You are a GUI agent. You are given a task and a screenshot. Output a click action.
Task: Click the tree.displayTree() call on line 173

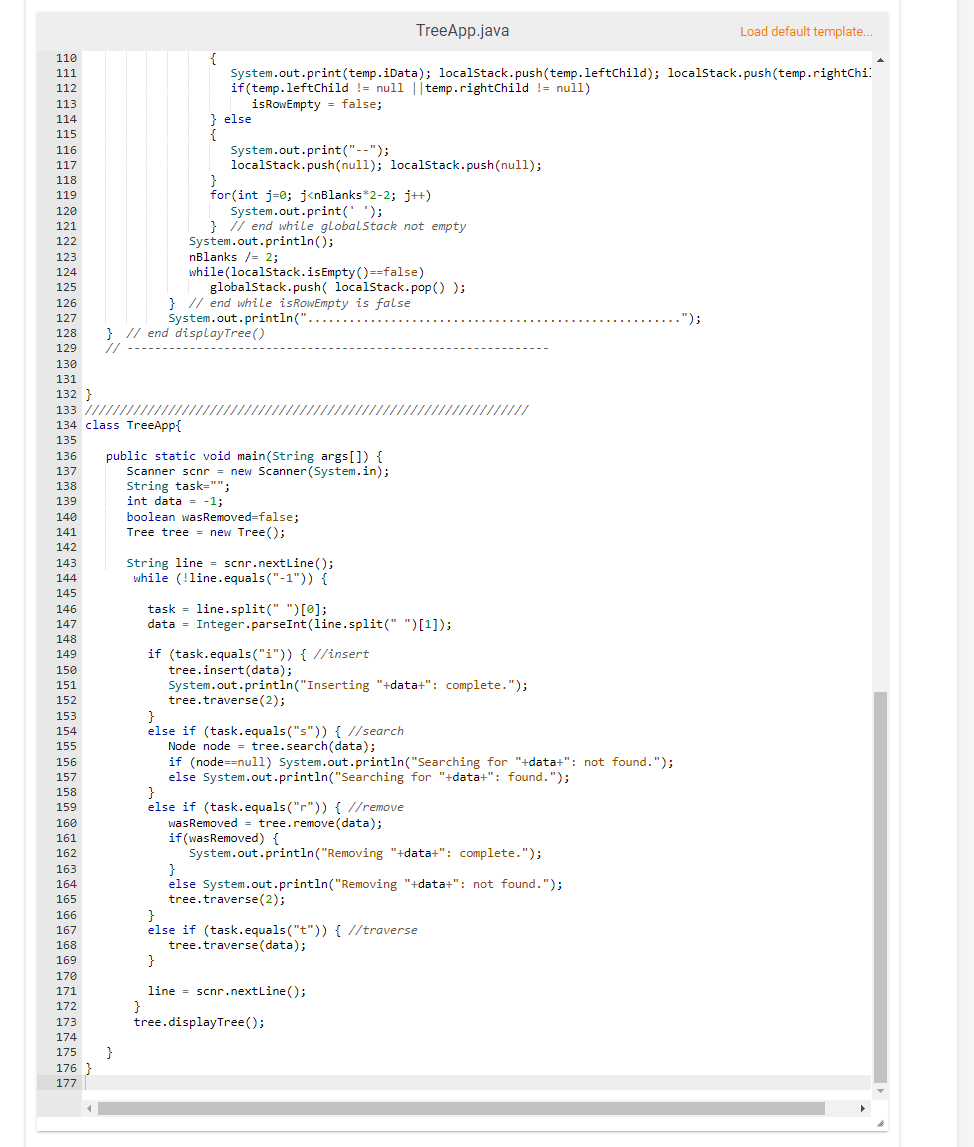(198, 1021)
